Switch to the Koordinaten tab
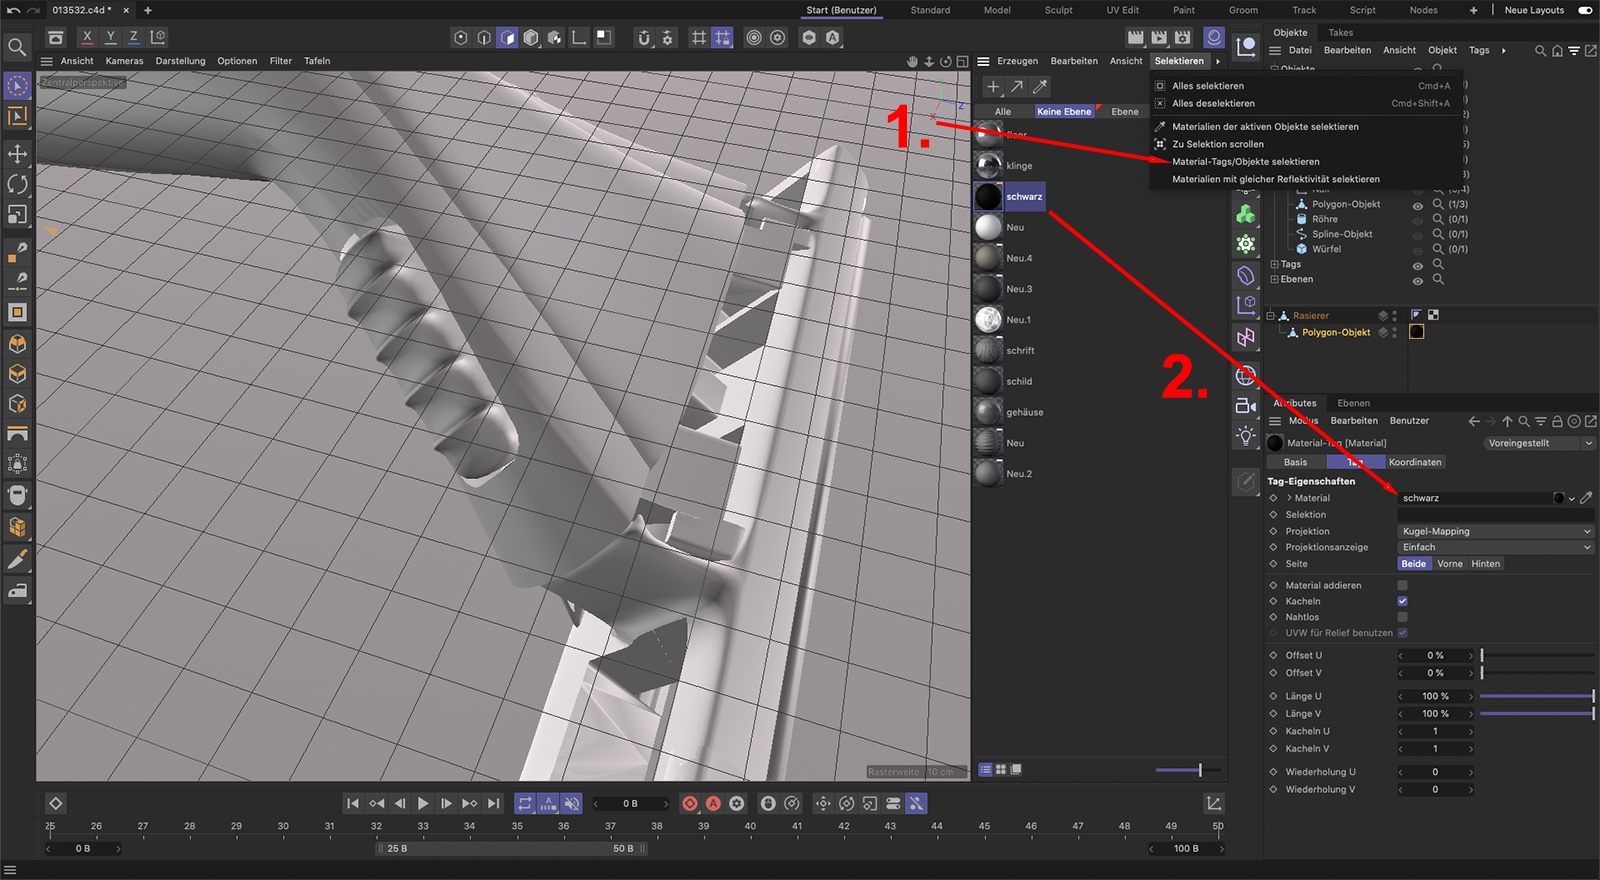This screenshot has width=1600, height=880. coord(1414,462)
